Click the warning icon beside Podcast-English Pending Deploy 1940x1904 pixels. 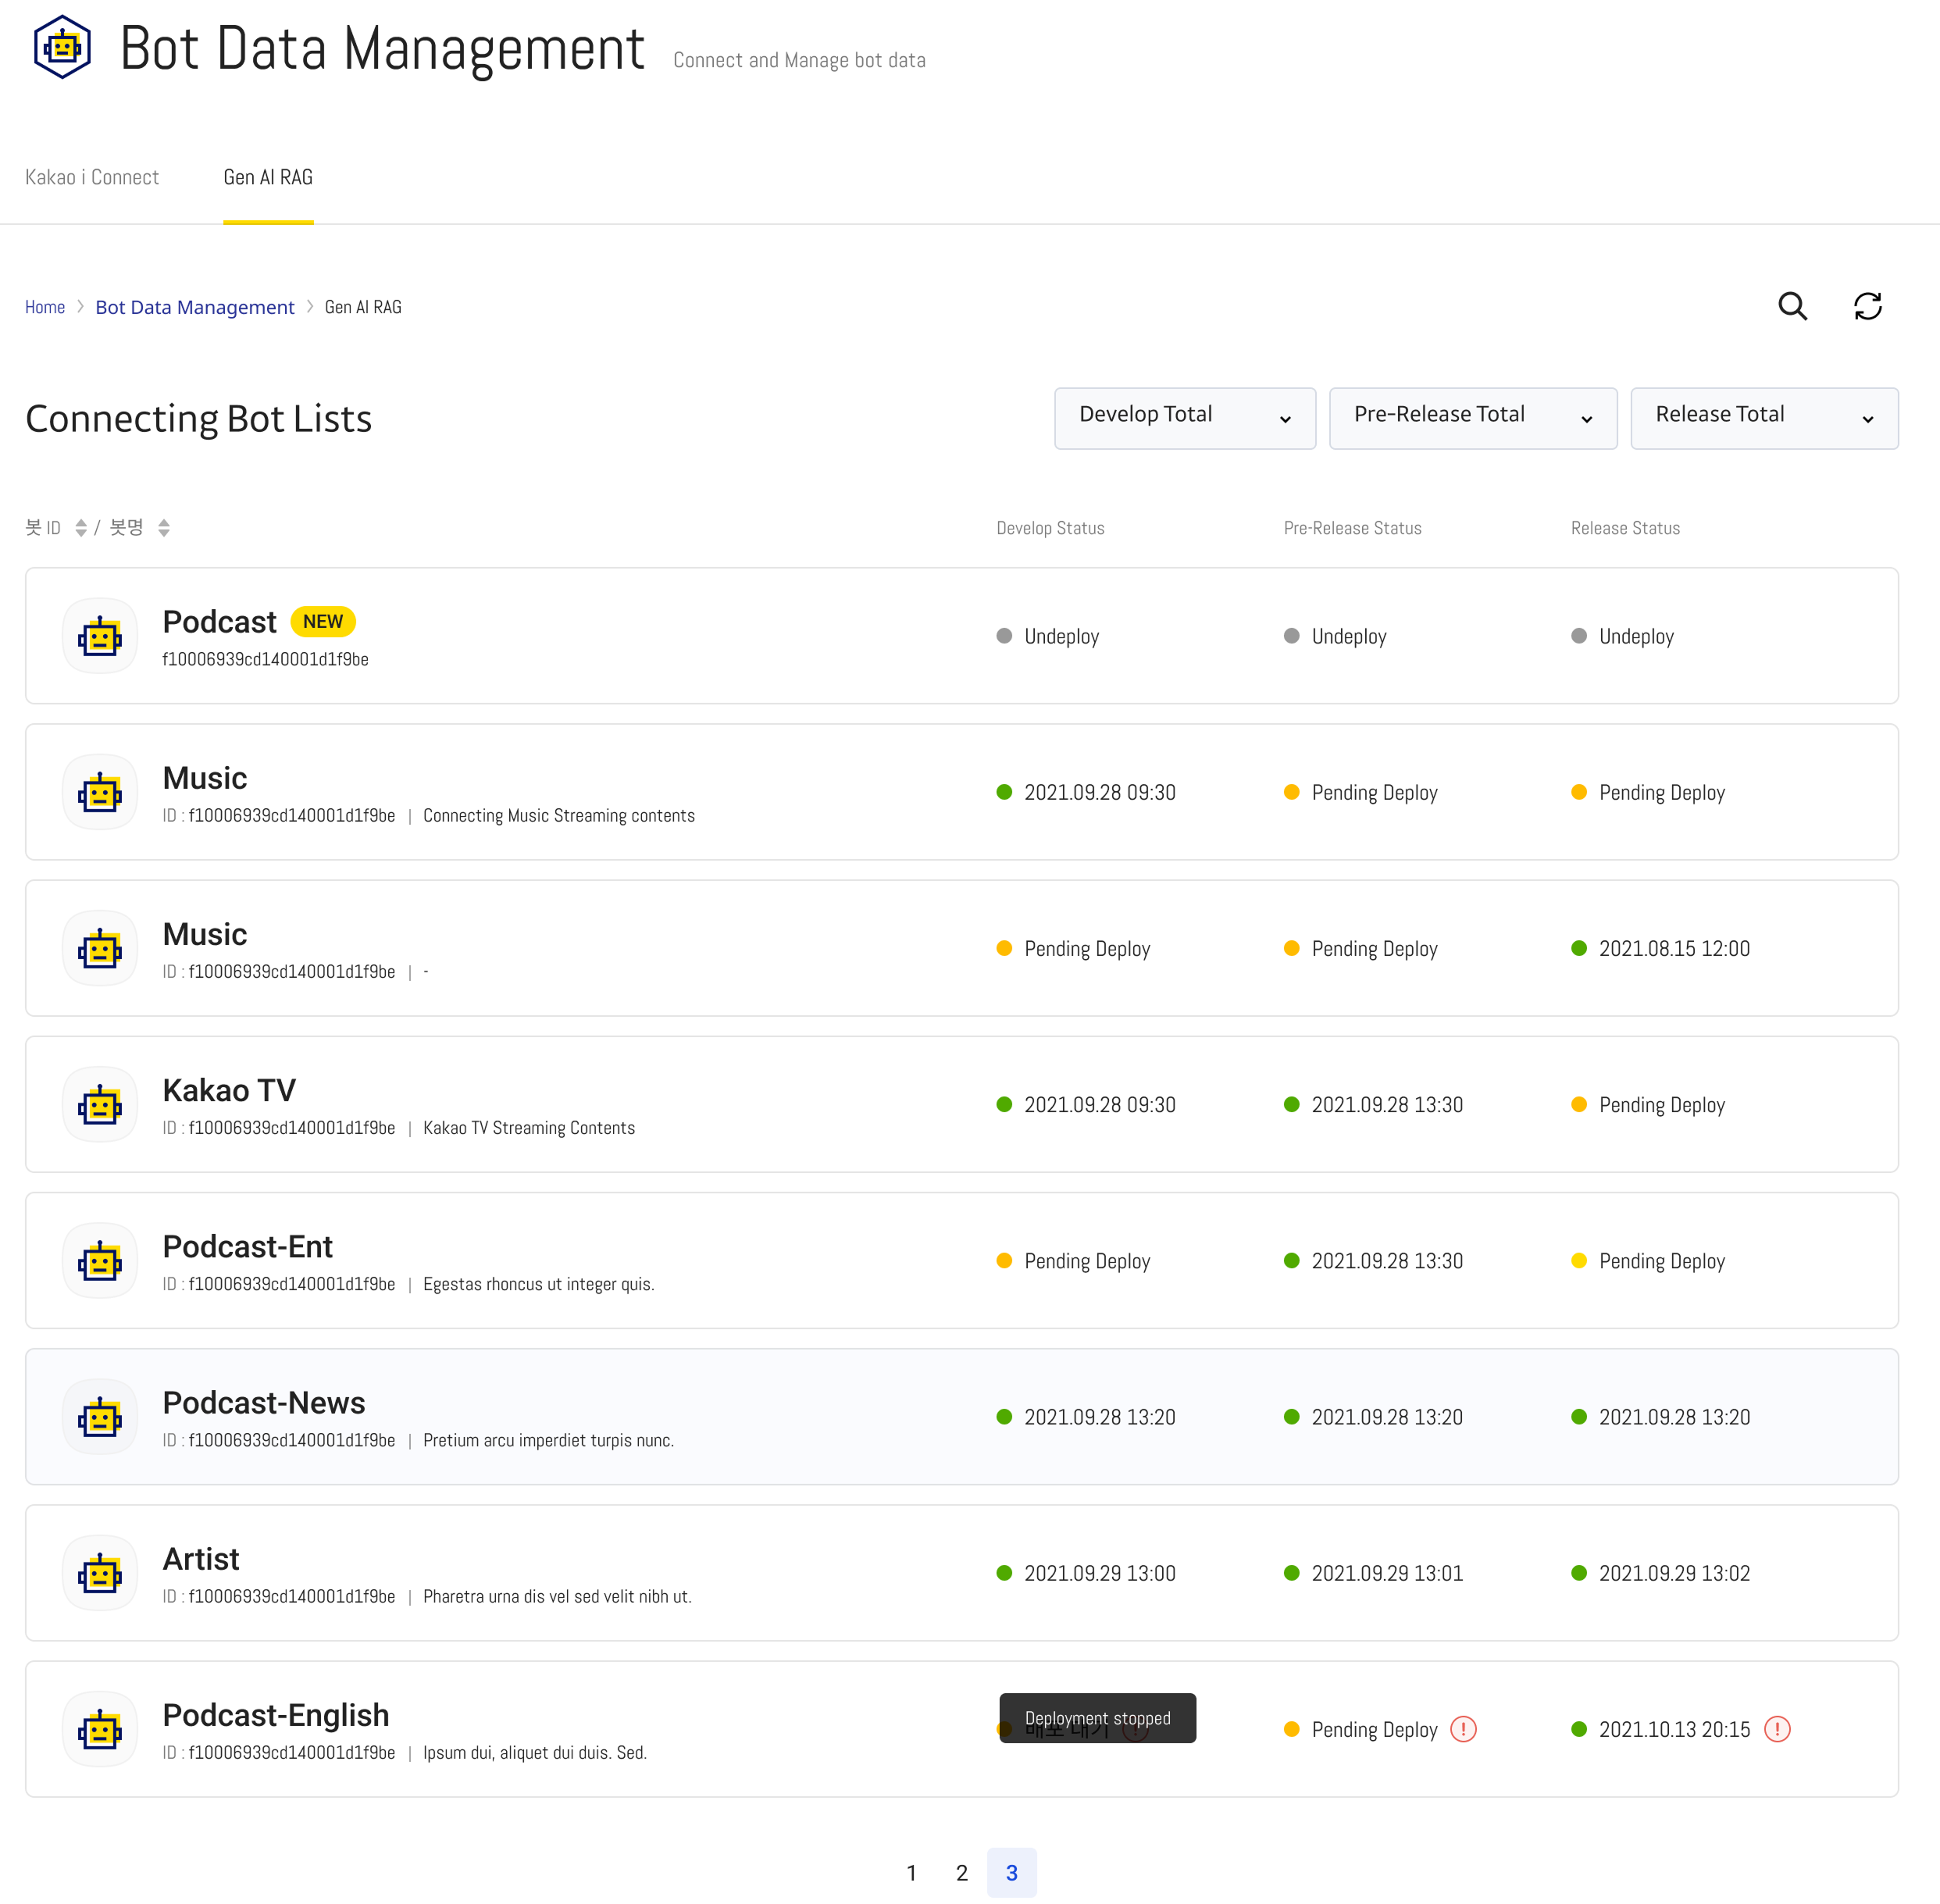pos(1463,1729)
